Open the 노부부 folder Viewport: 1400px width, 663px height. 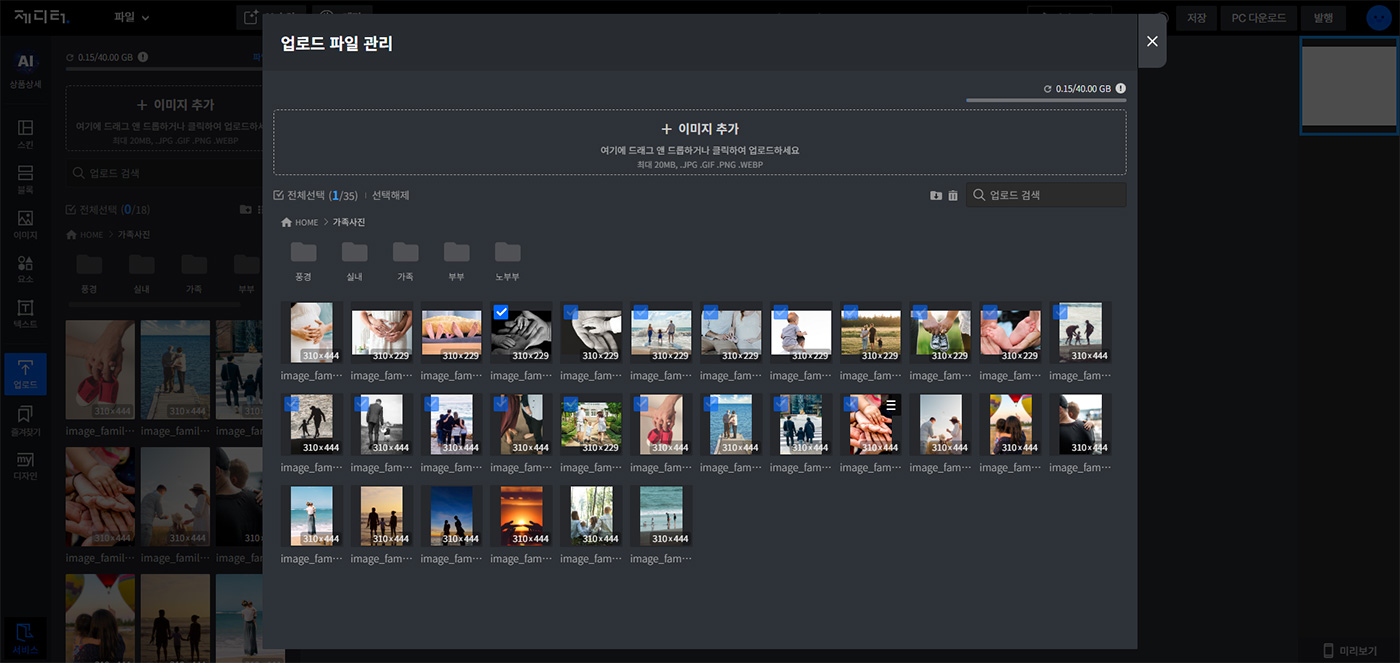507,258
